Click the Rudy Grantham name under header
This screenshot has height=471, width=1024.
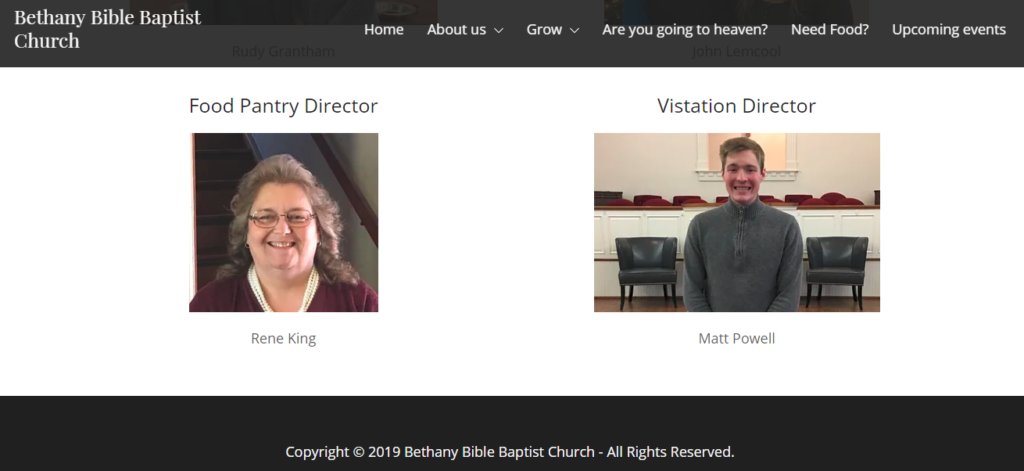click(283, 51)
